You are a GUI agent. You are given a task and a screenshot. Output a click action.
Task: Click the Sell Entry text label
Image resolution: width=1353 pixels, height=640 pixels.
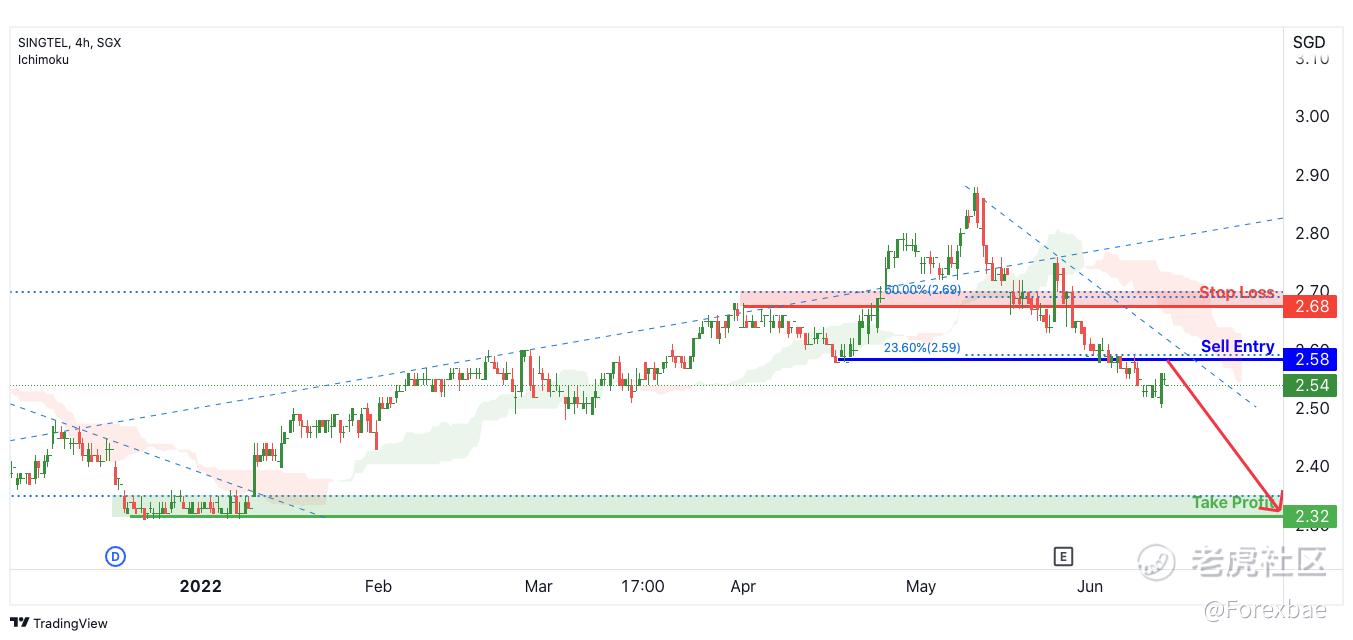1238,347
